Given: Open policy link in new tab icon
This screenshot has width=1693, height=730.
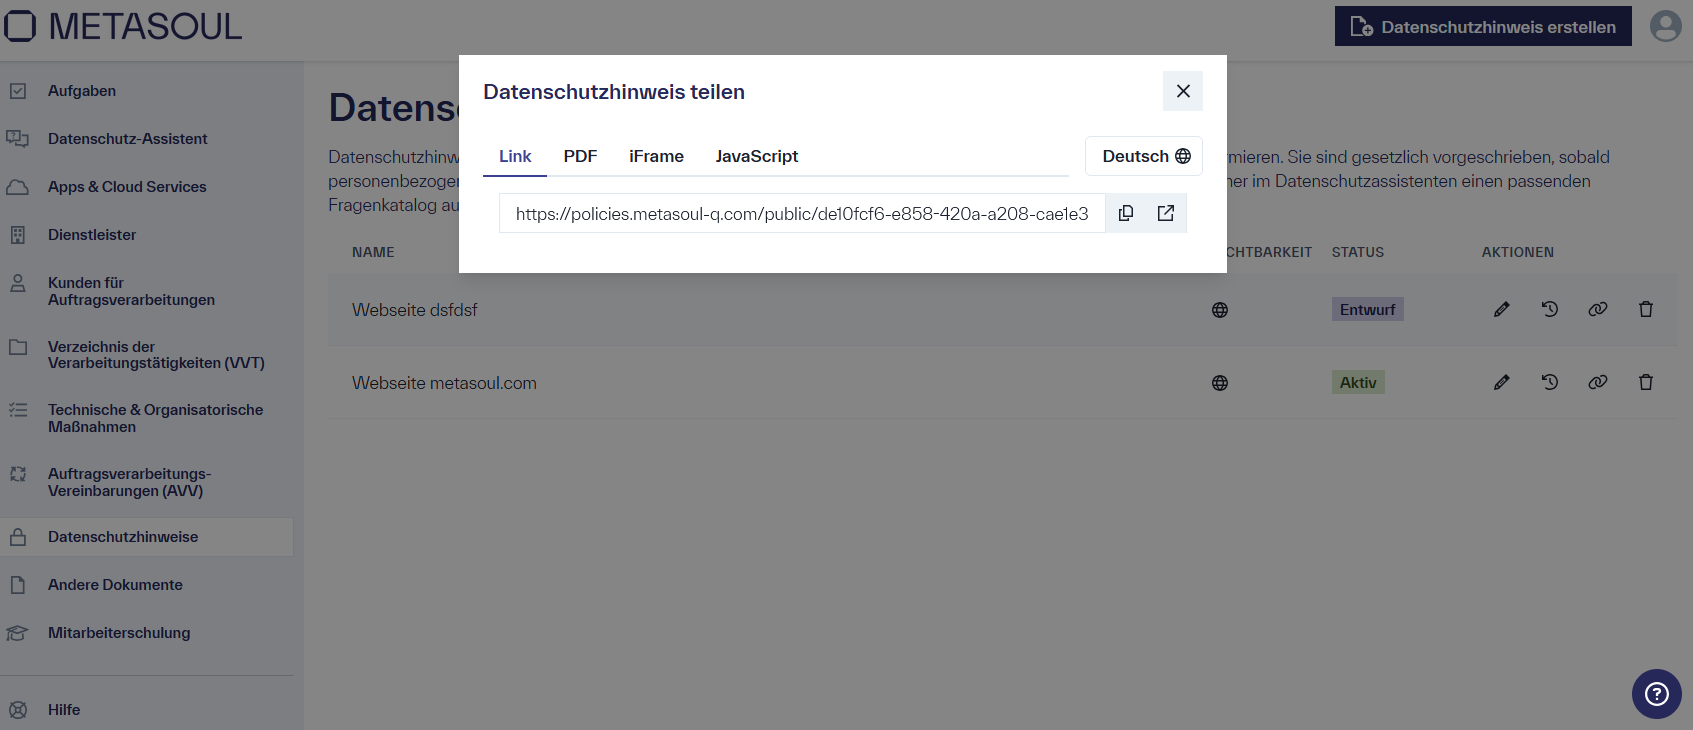Looking at the screenshot, I should [1166, 213].
